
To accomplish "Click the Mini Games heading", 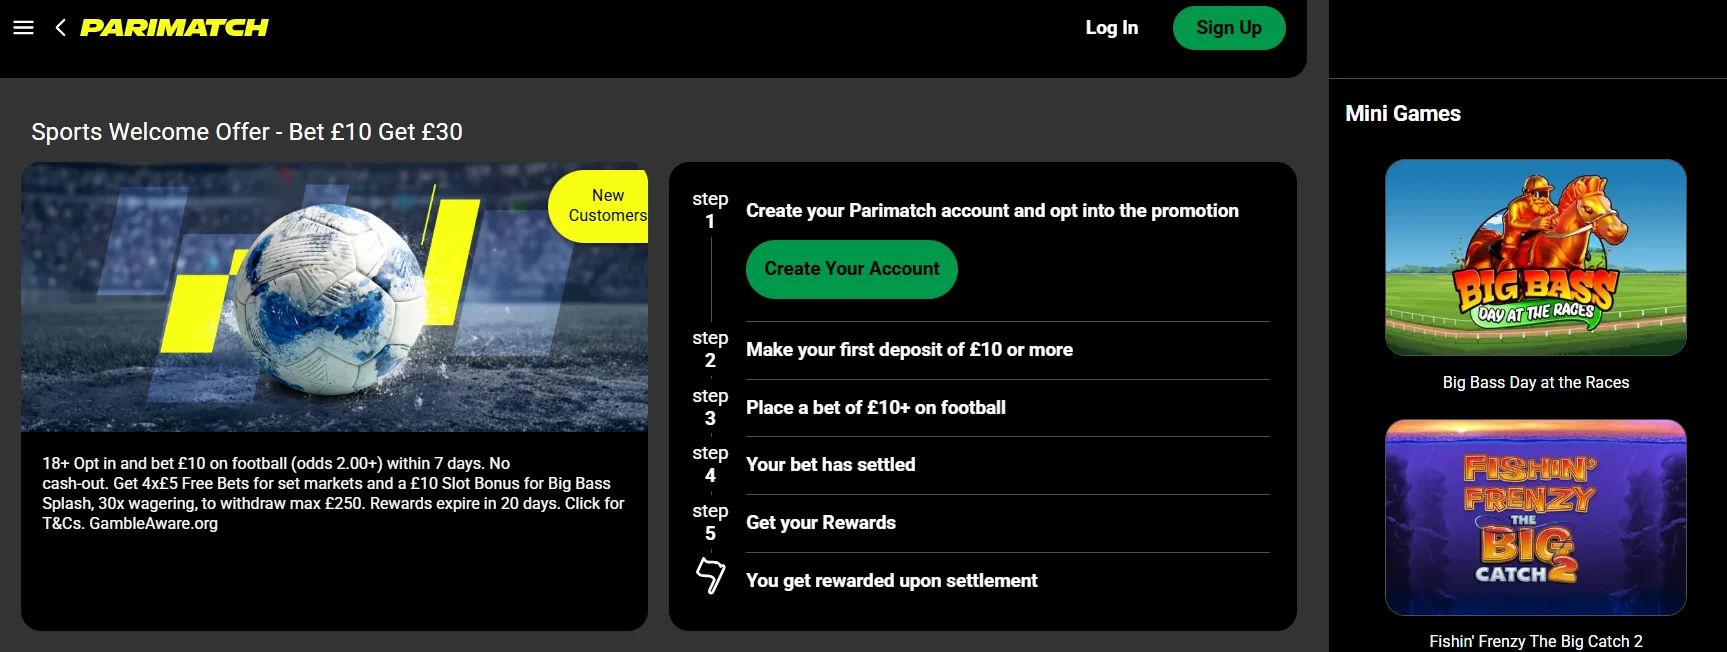I will pyautogui.click(x=1402, y=114).
